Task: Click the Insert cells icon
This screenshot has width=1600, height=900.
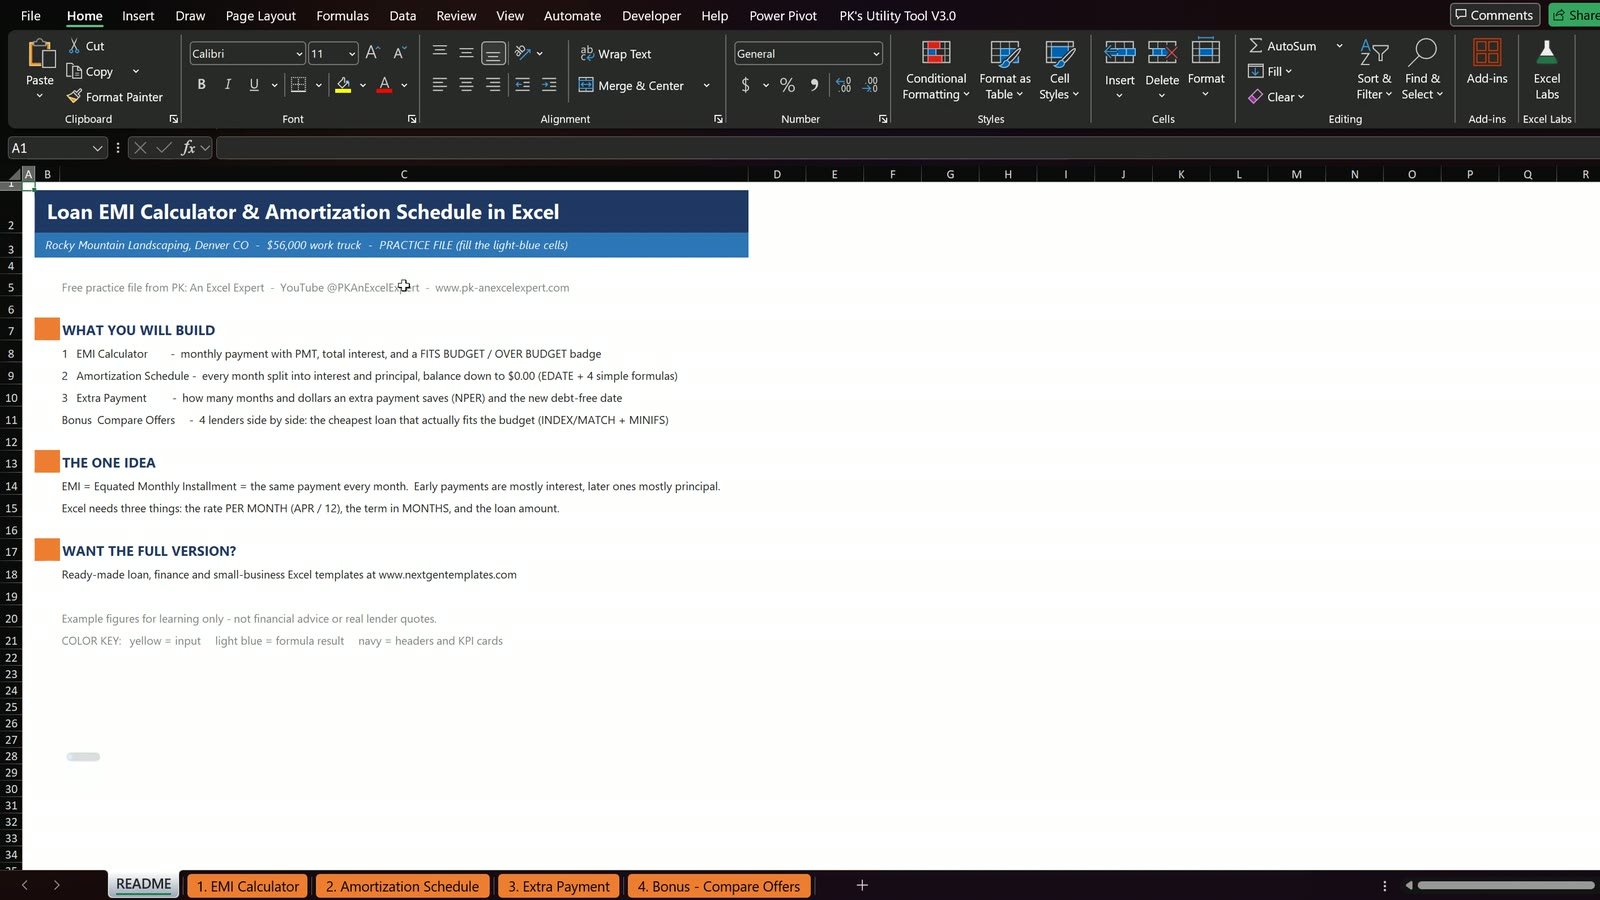Action: [1119, 53]
